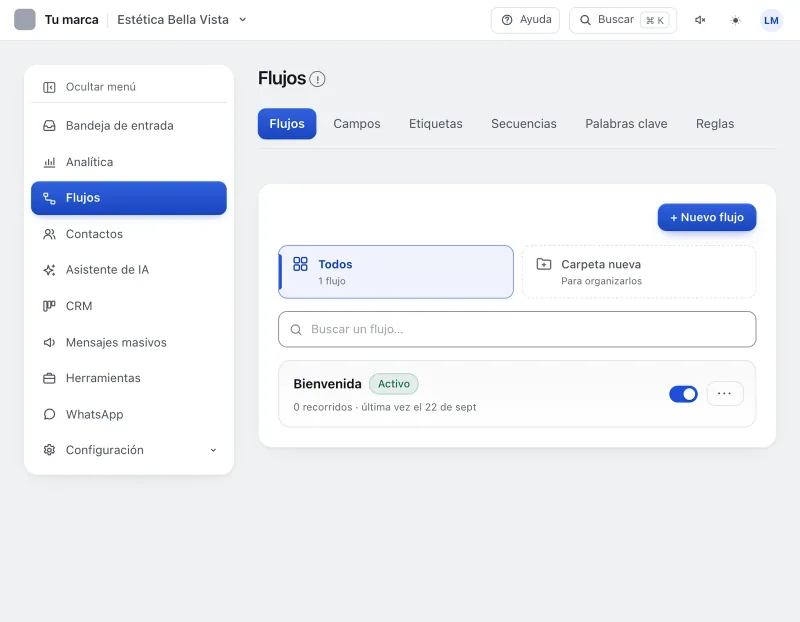Open Herramientas briefcase icon
Image resolution: width=800 pixels, height=622 pixels.
[x=49, y=378]
